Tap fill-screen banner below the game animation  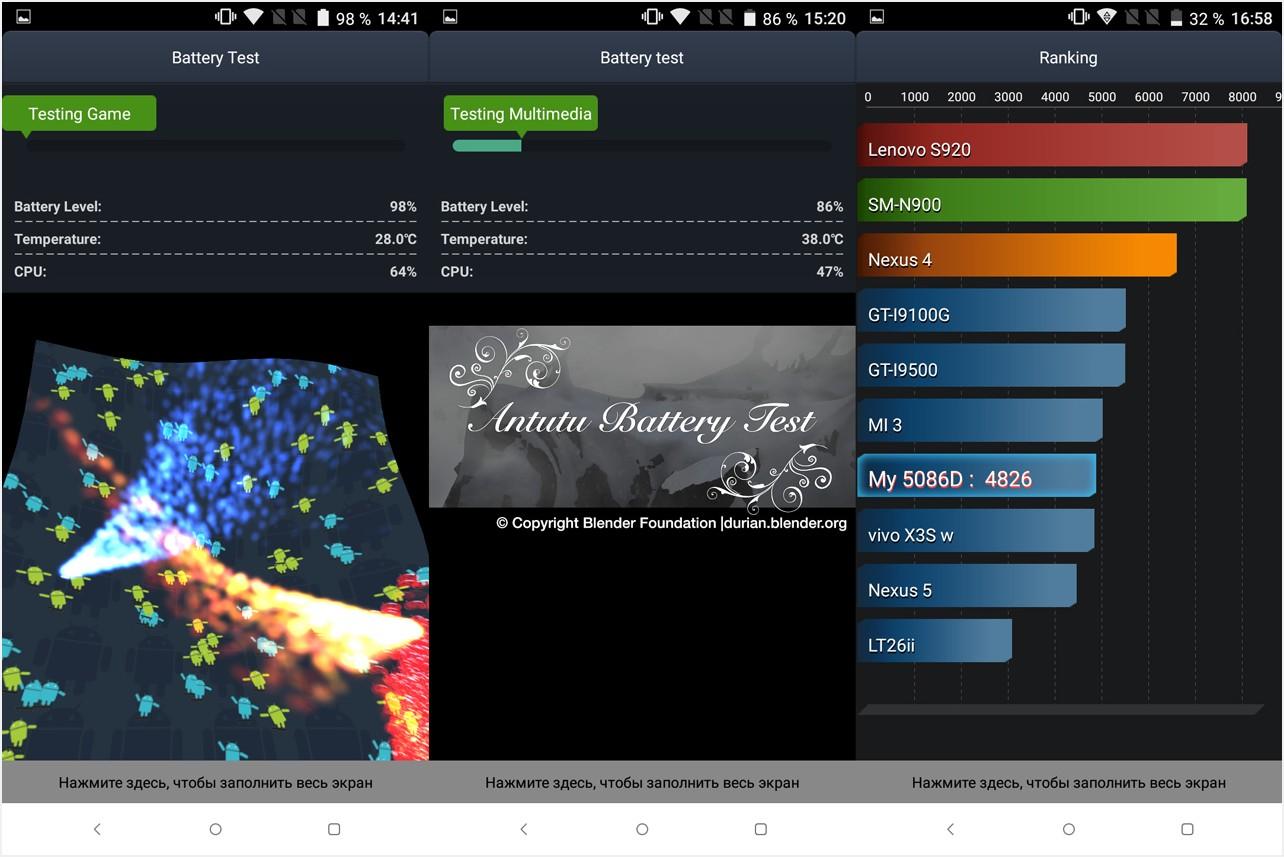click(x=215, y=782)
